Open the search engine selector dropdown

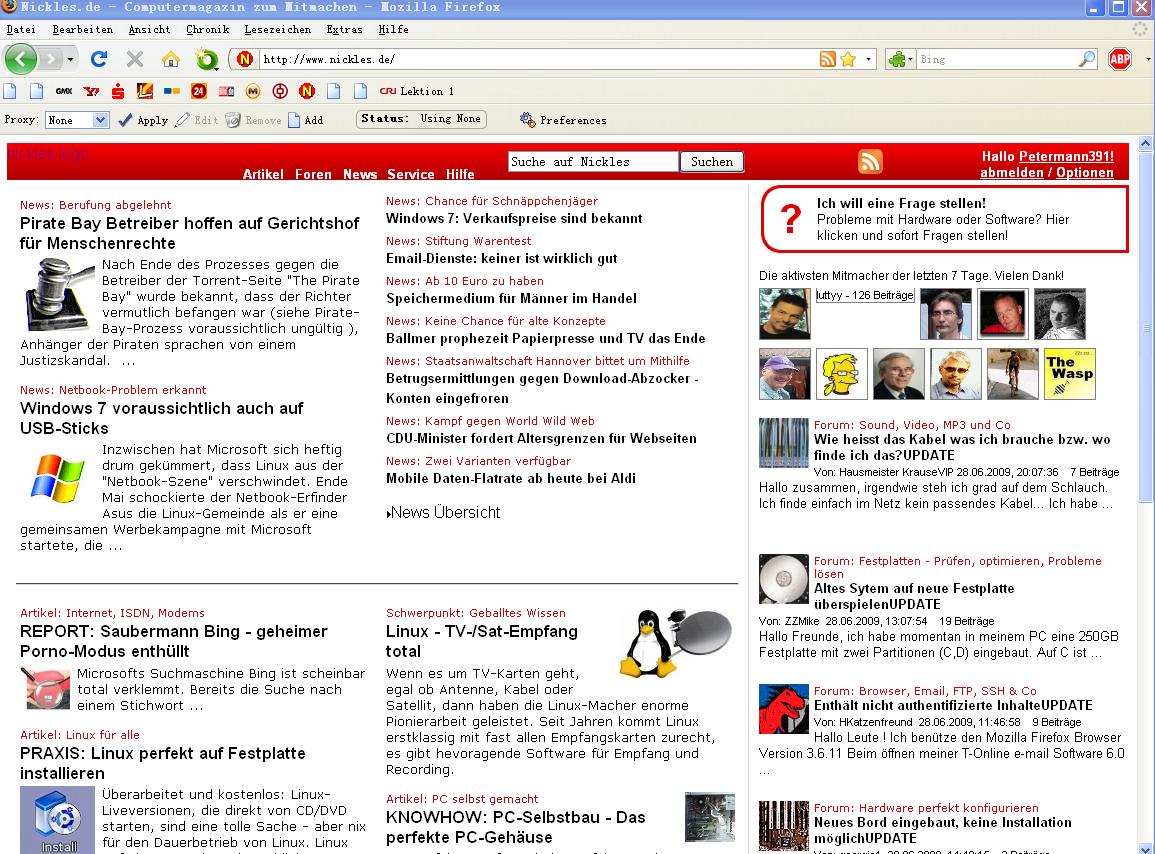[901, 59]
